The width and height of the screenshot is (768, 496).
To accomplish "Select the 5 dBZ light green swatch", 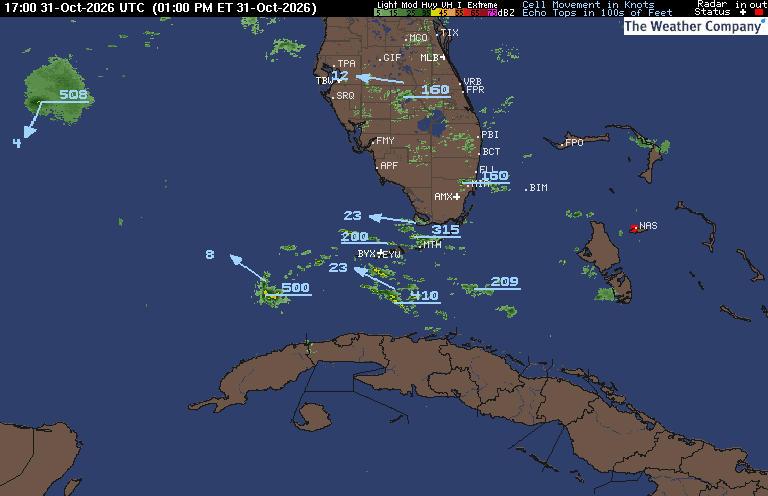I will (379, 13).
